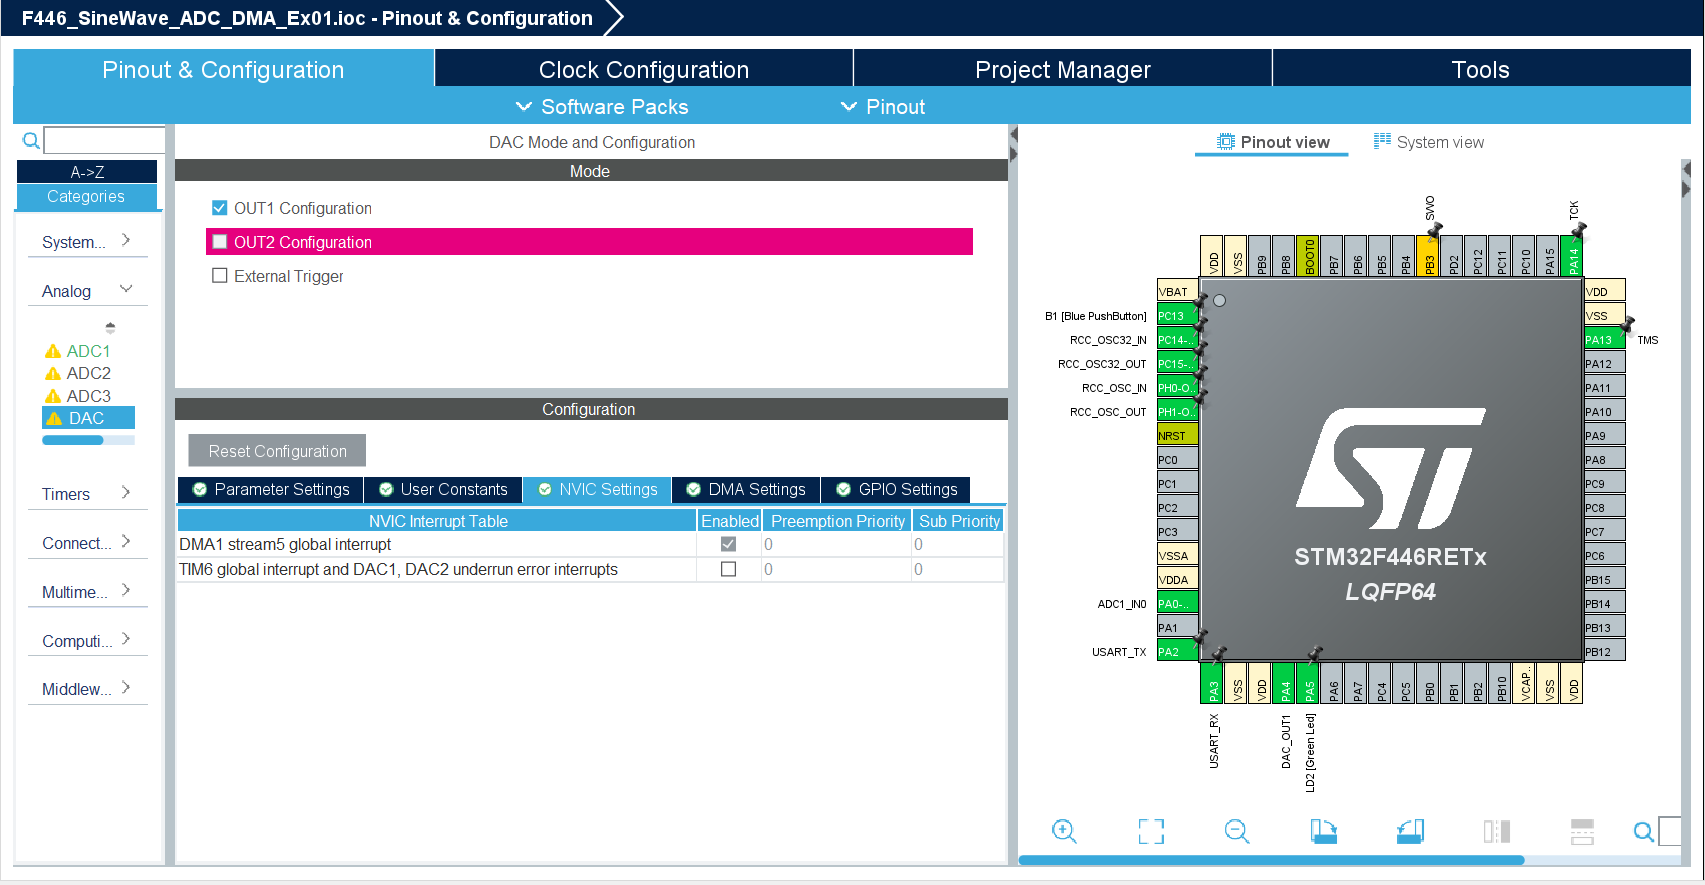The image size is (1705, 885).
Task: Open GPIO Settings tab
Action: pyautogui.click(x=896, y=489)
